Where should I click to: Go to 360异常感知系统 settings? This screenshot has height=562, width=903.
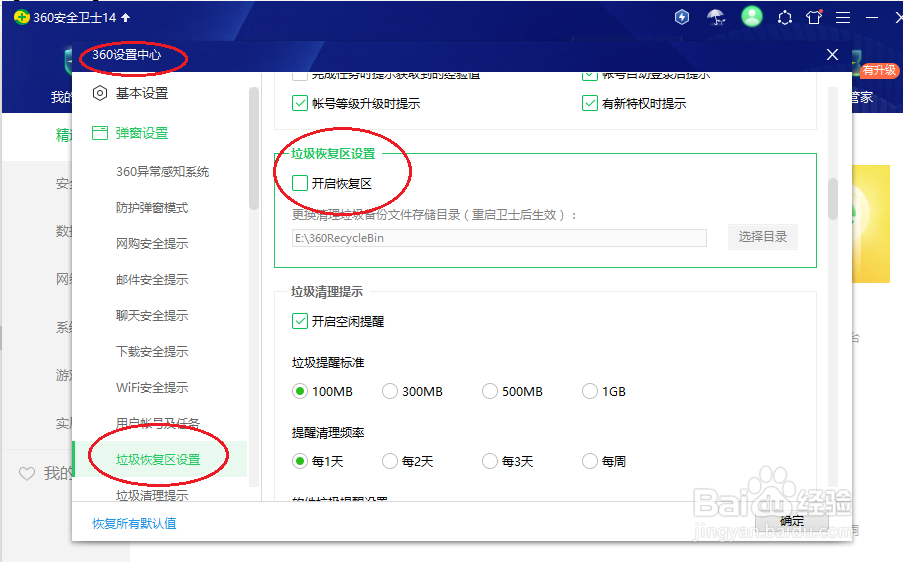click(162, 172)
